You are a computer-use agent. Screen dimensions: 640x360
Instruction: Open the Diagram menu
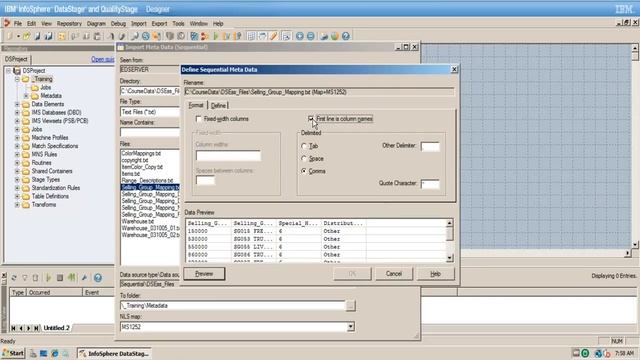96,24
